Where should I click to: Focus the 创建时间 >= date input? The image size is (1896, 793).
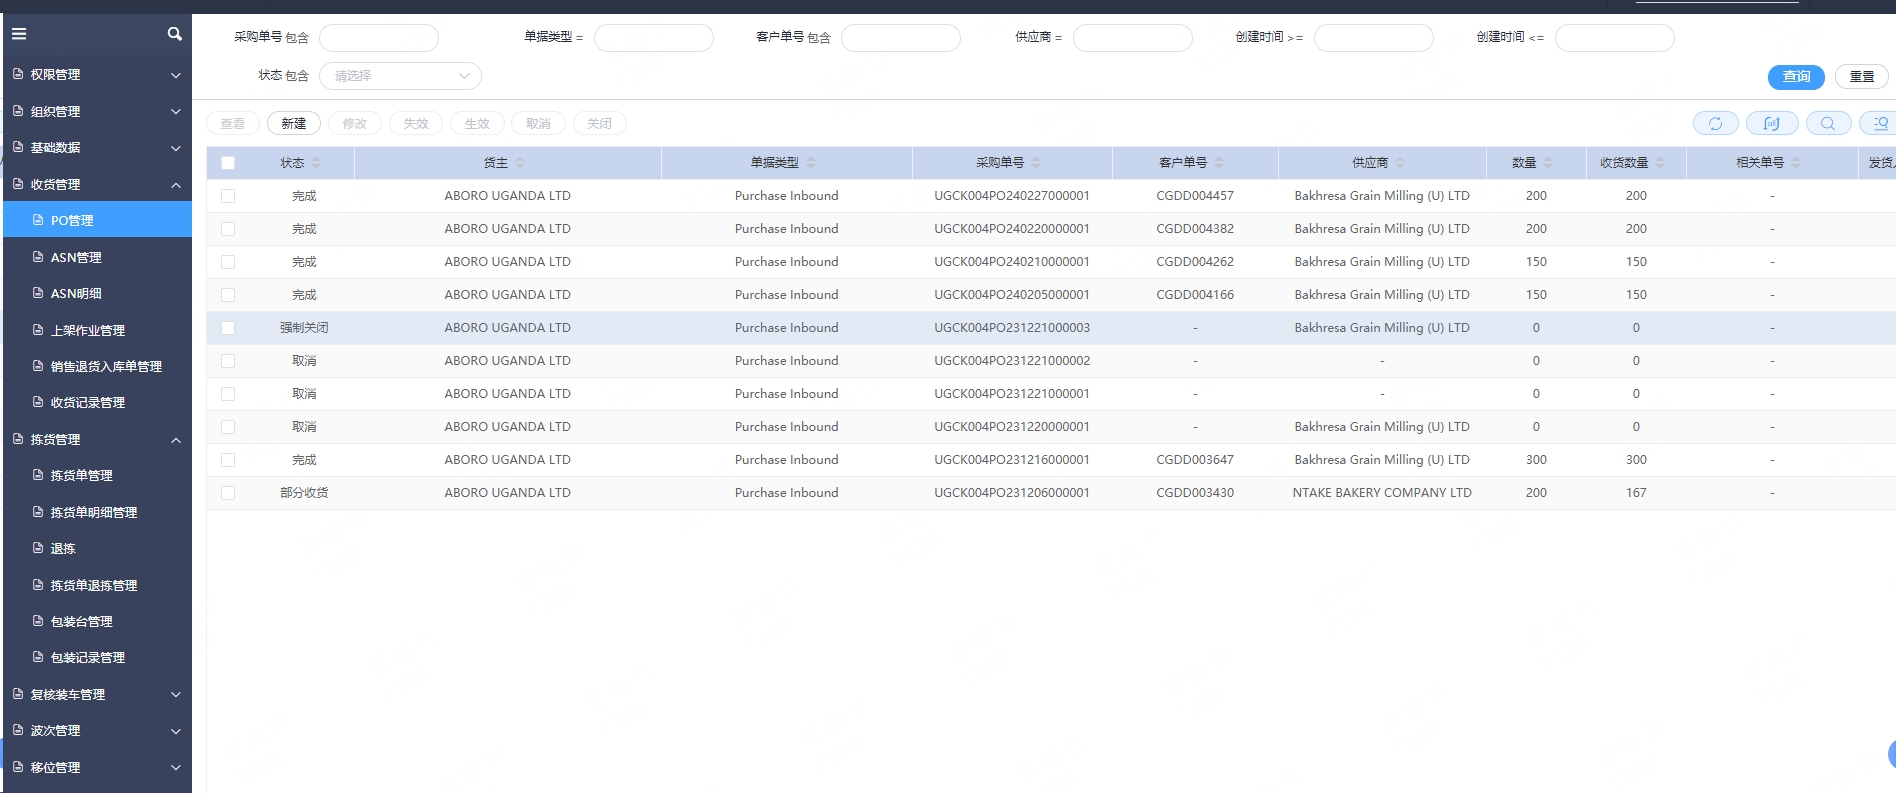pos(1374,38)
